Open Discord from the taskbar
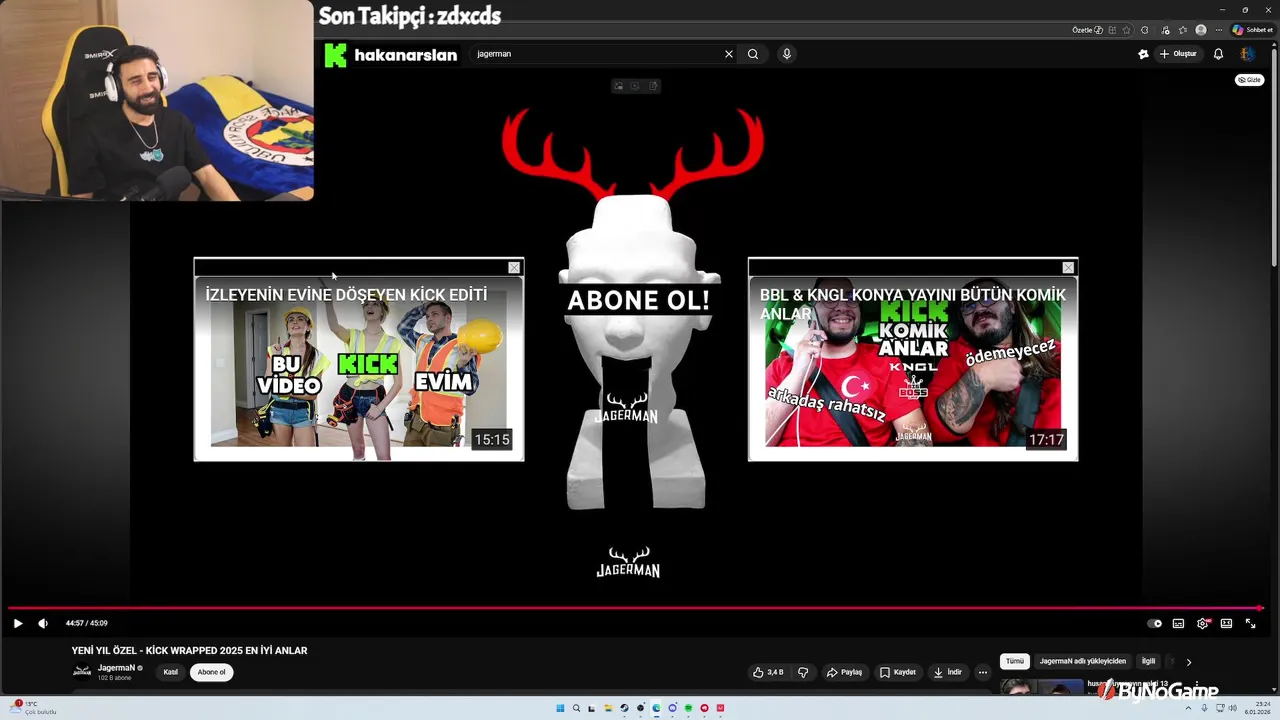The image size is (1280, 720). pos(673,708)
